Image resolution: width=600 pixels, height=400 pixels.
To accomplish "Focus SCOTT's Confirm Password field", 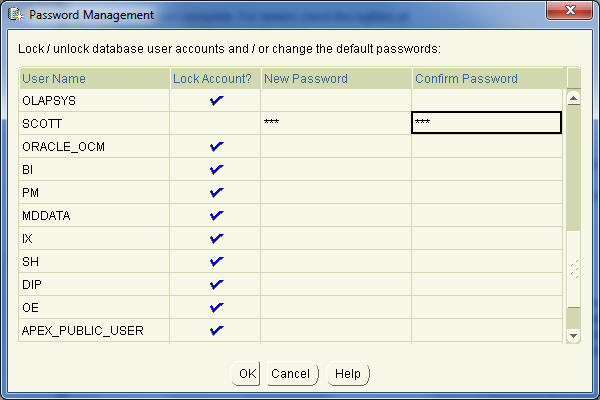I will point(486,123).
